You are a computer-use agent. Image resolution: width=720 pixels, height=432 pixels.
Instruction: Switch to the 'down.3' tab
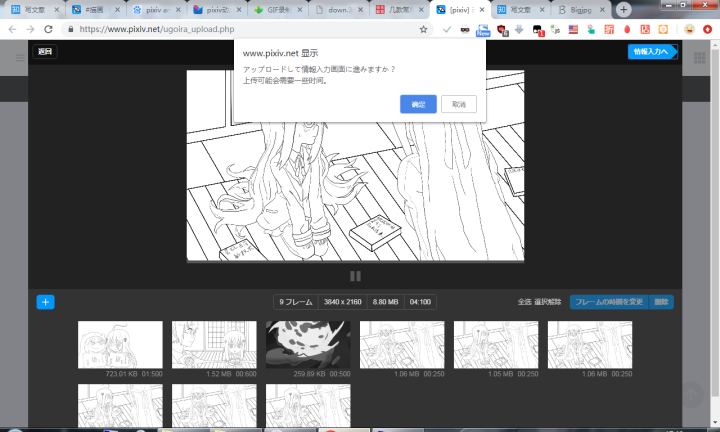coord(338,10)
